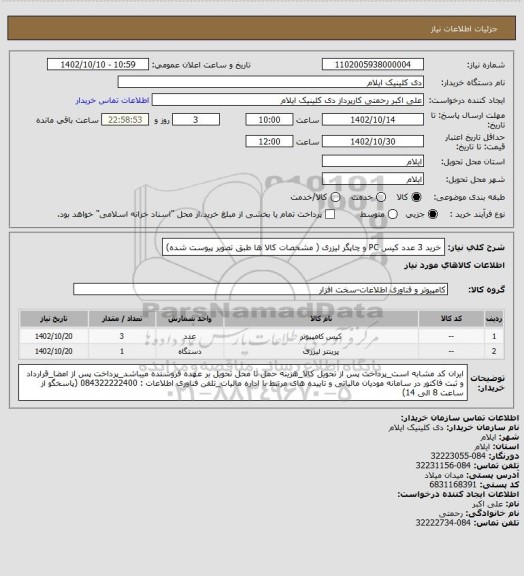This screenshot has height=576, width=524.
Task: Click the remaining time field 22:58:53
Action: point(125,120)
